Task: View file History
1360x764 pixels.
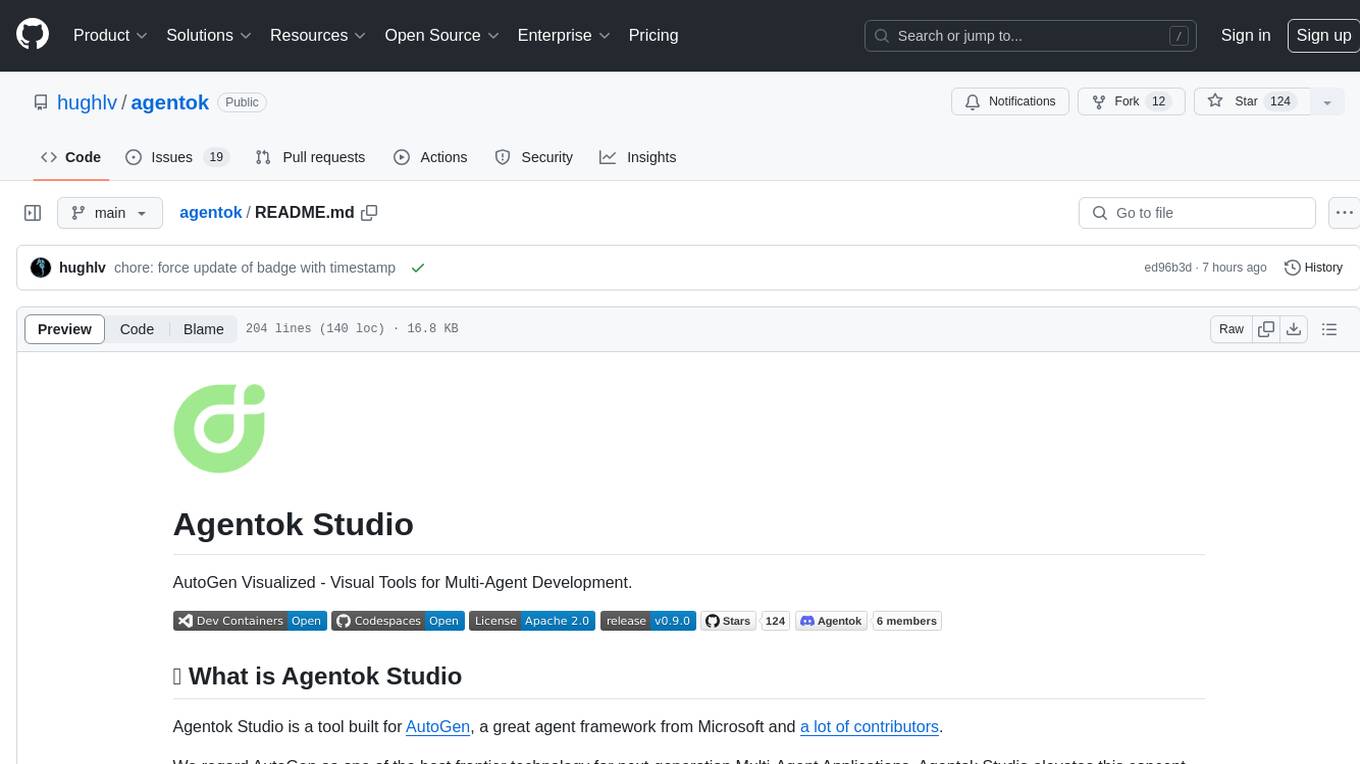Action: tap(1313, 268)
